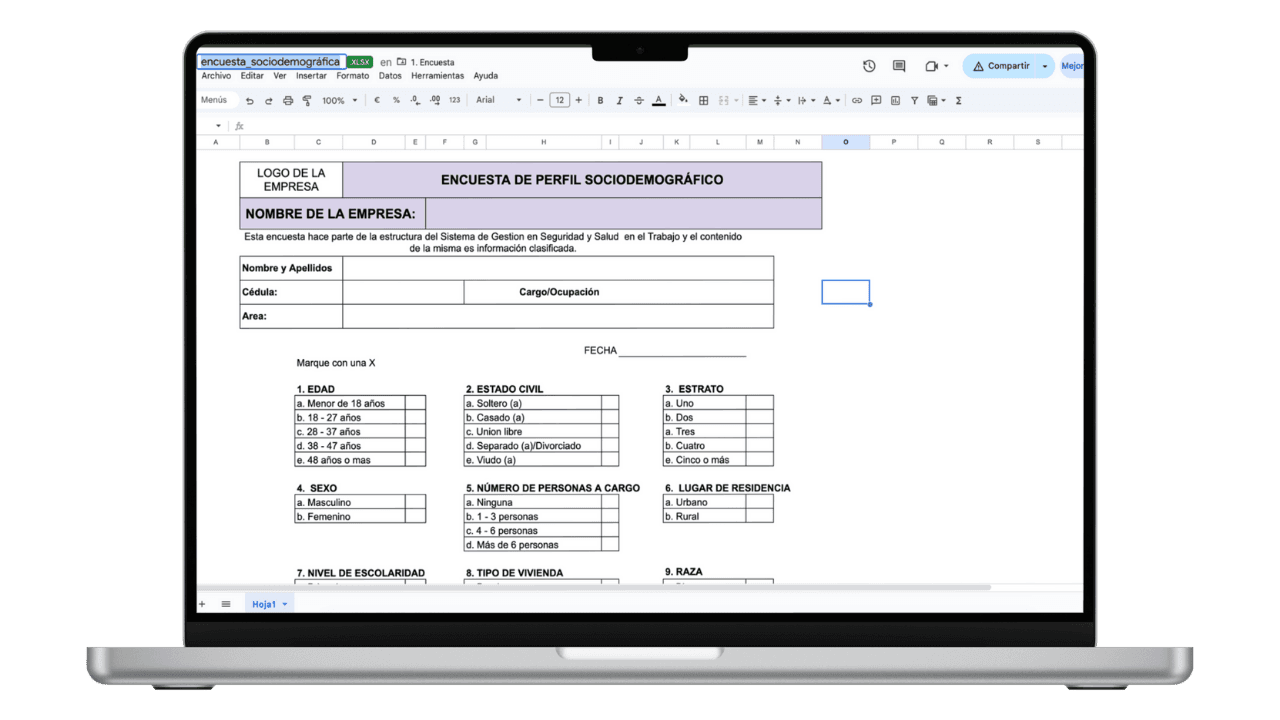Screen dimensions: 1280x720
Task: Open the Print dialog
Action: (x=288, y=100)
